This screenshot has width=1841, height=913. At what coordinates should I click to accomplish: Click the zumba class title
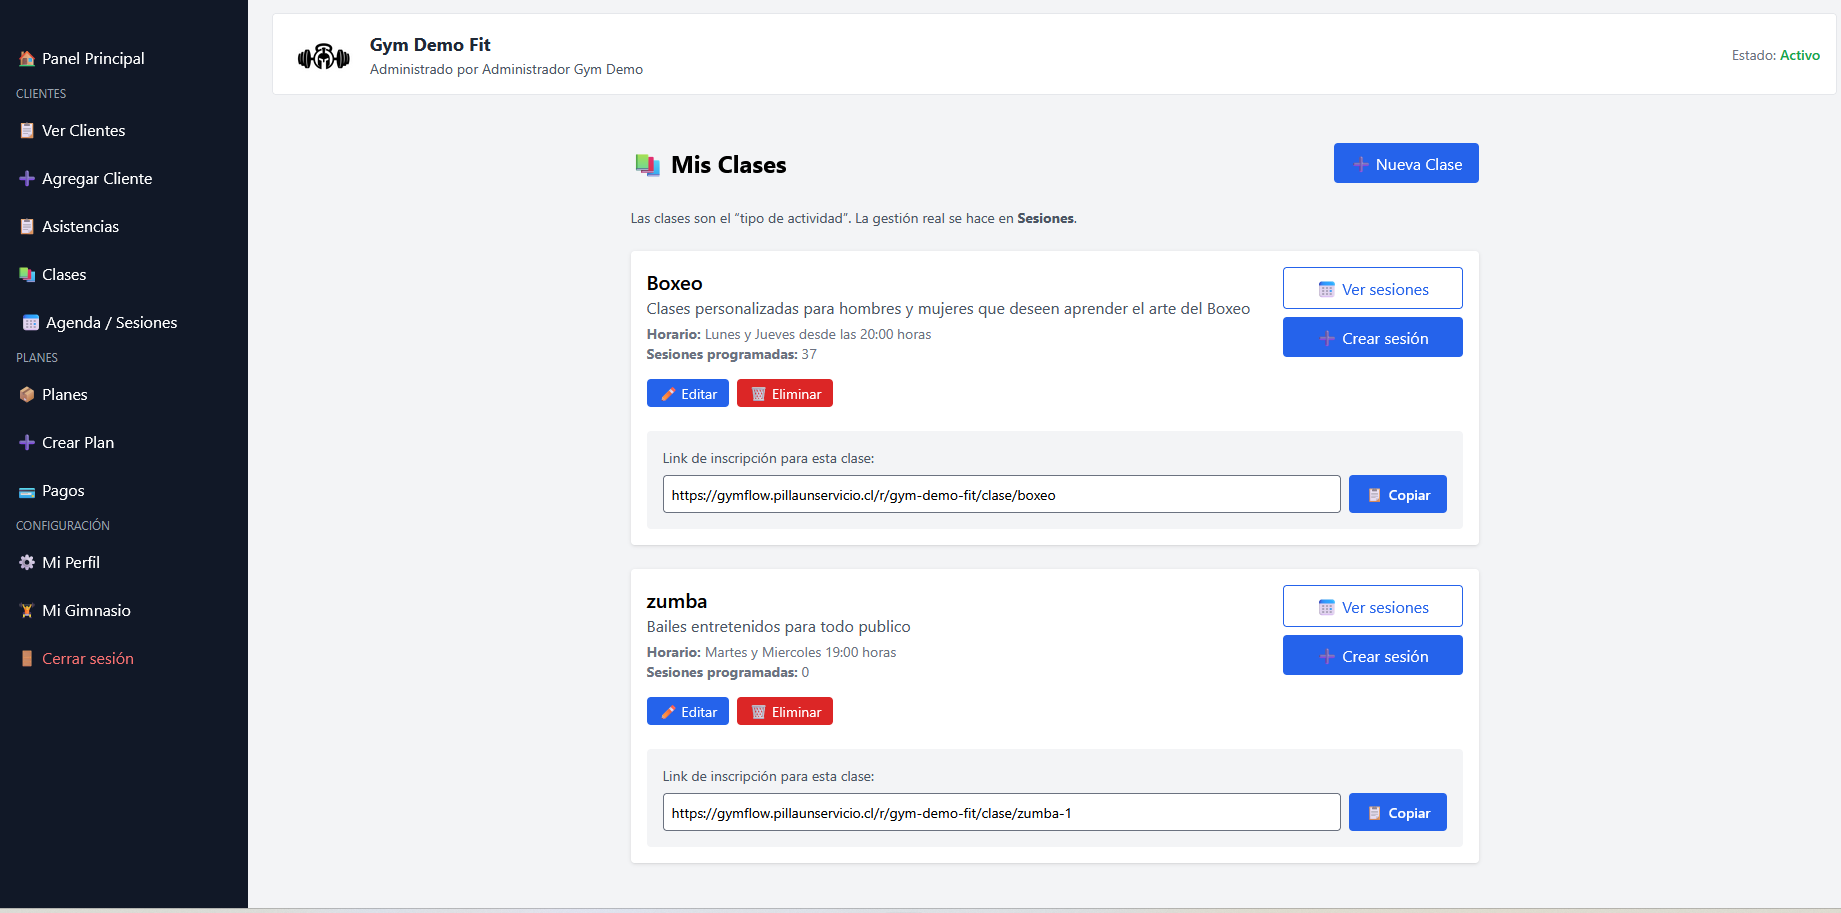pos(677,601)
